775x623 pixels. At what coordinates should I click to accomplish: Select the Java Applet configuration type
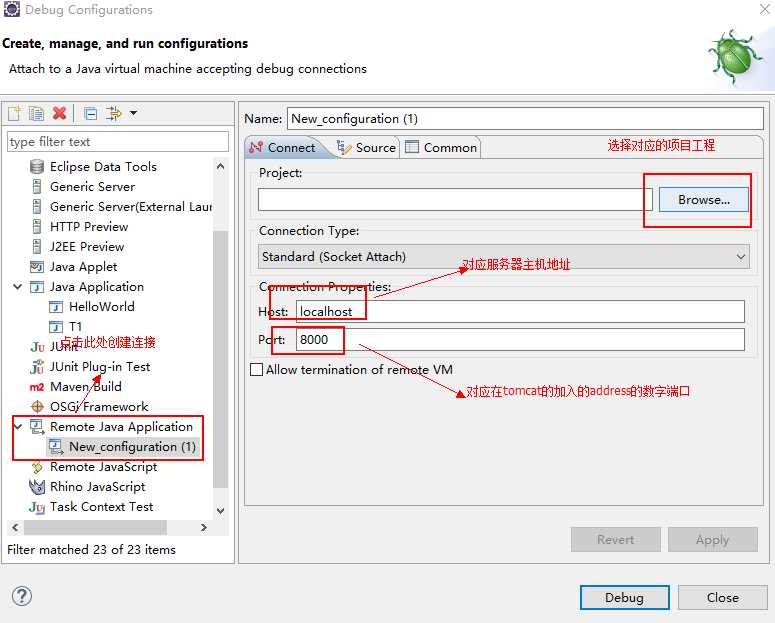pyautogui.click(x=83, y=267)
